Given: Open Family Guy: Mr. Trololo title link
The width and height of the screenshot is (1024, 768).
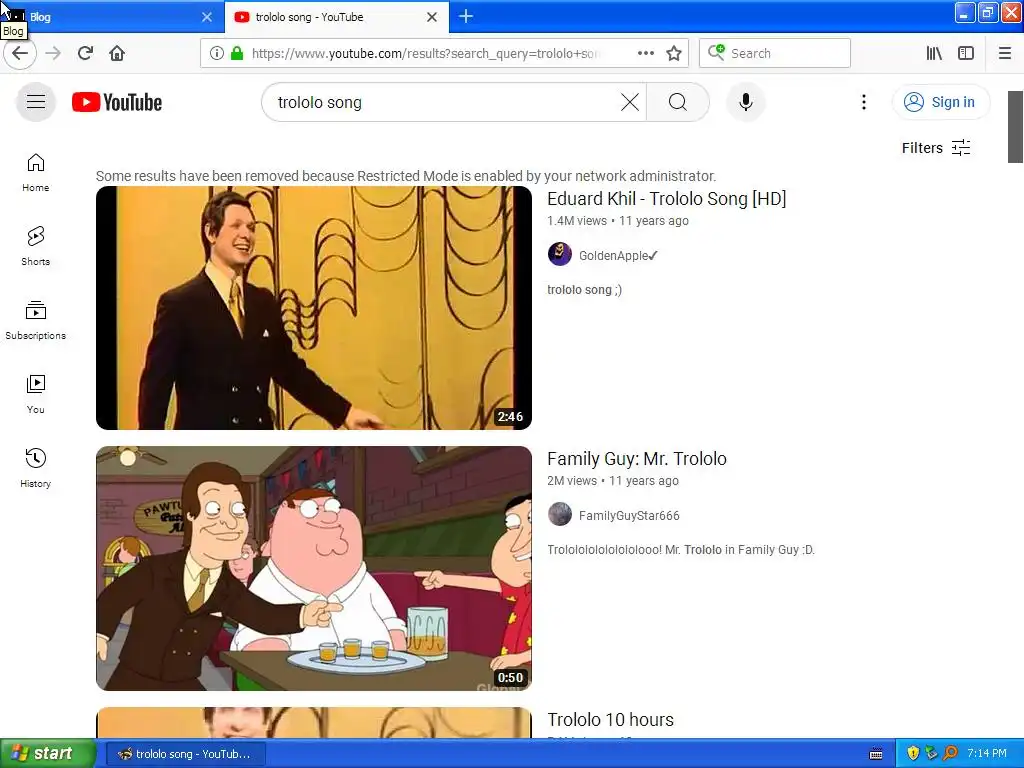Looking at the screenshot, I should 637,458.
